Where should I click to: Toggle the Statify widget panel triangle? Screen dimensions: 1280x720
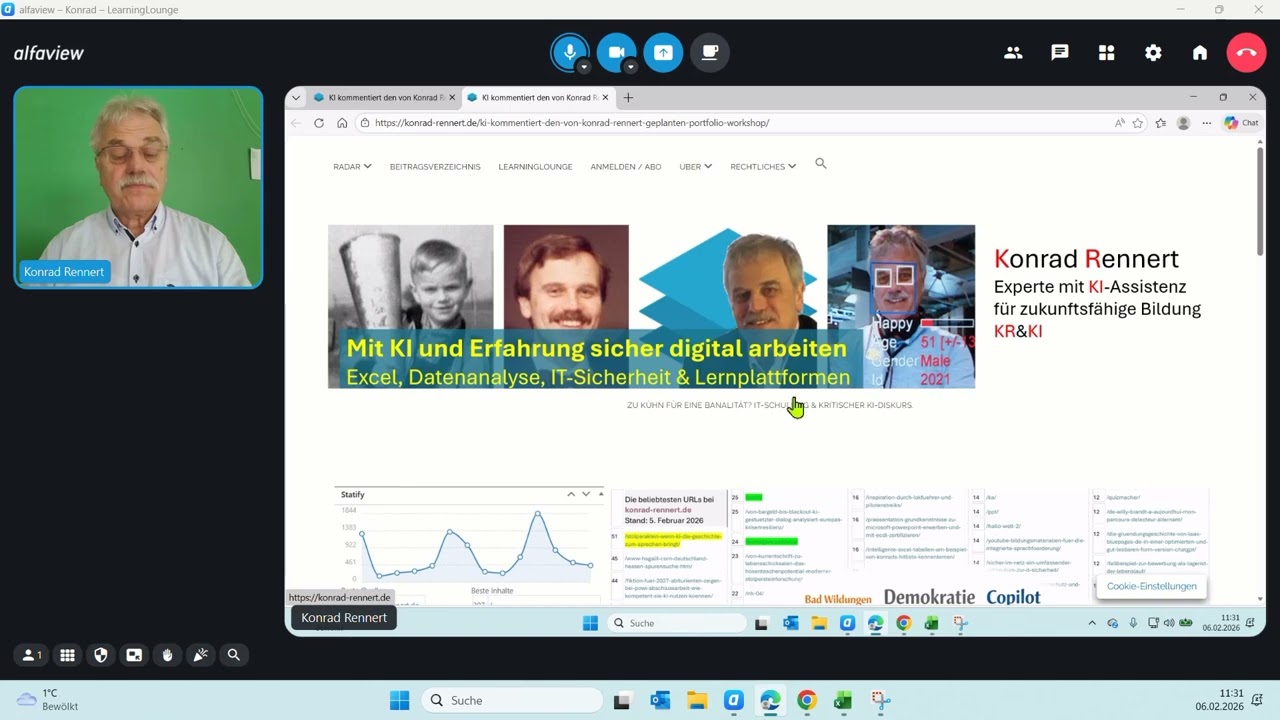pos(599,494)
